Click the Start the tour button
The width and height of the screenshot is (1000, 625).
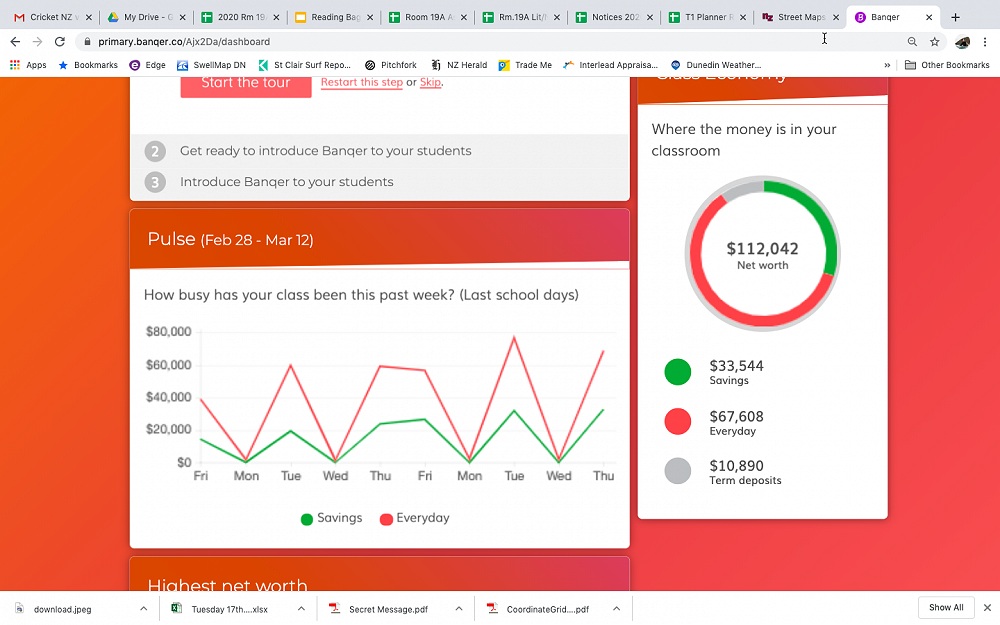click(x=245, y=83)
